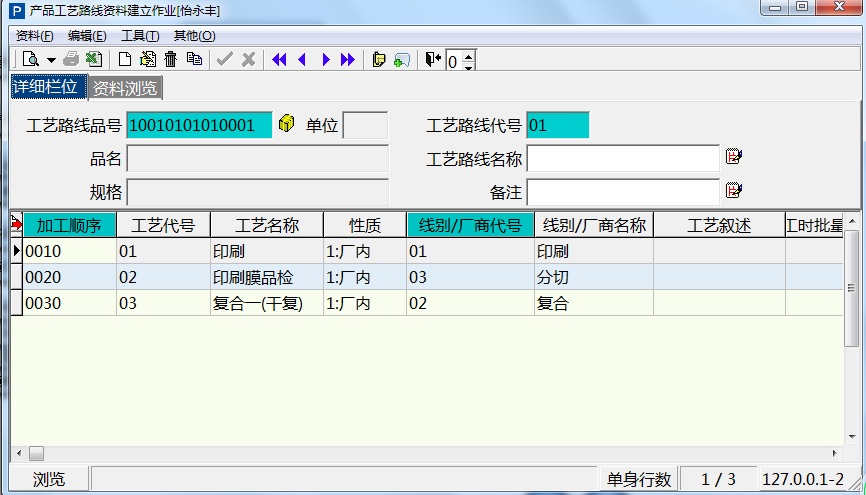This screenshot has width=866, height=495.
Task: Click the 工艺叙述 column header
Action: pos(720,225)
